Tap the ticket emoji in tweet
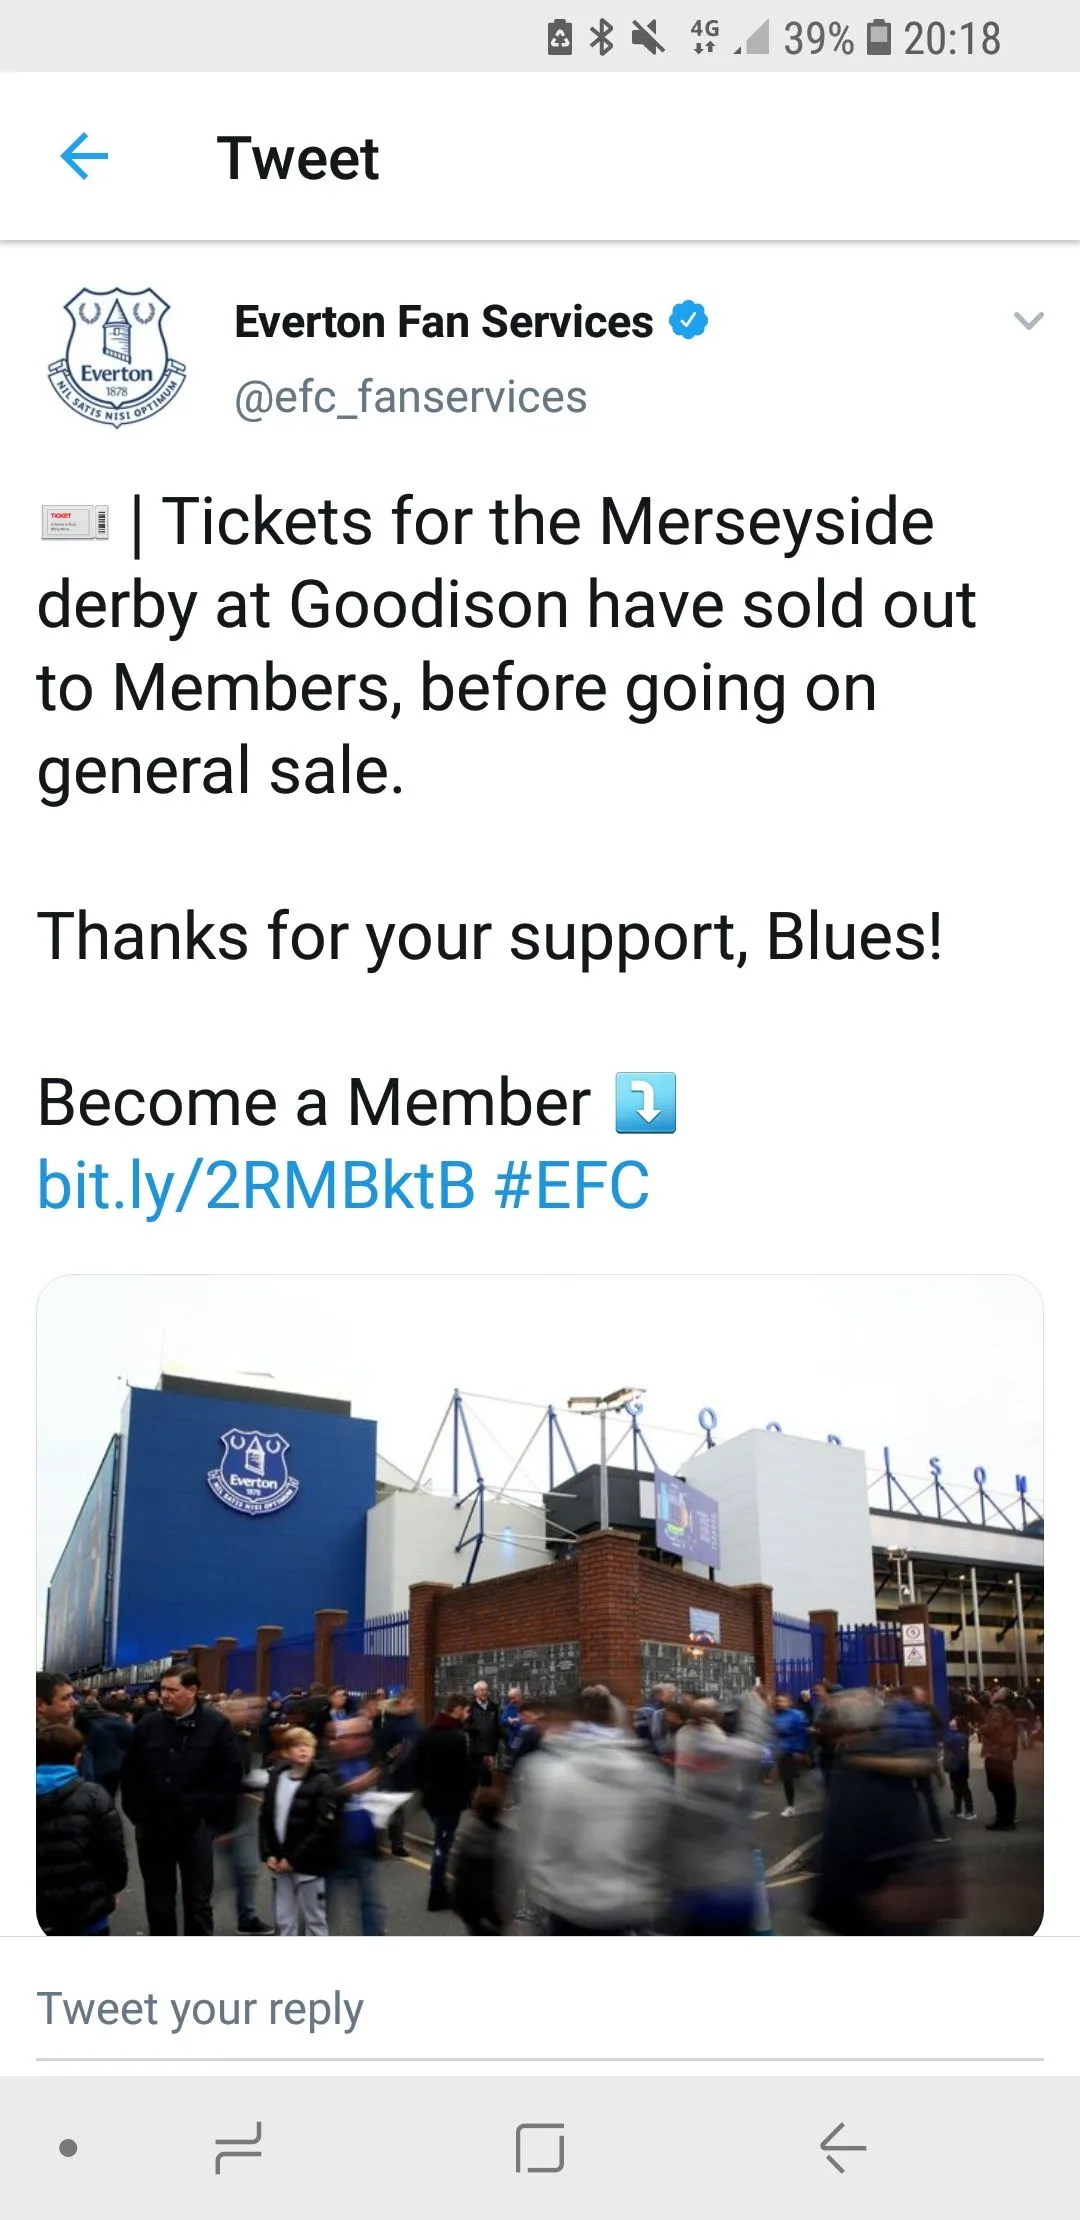This screenshot has width=1080, height=2220. (x=75, y=523)
